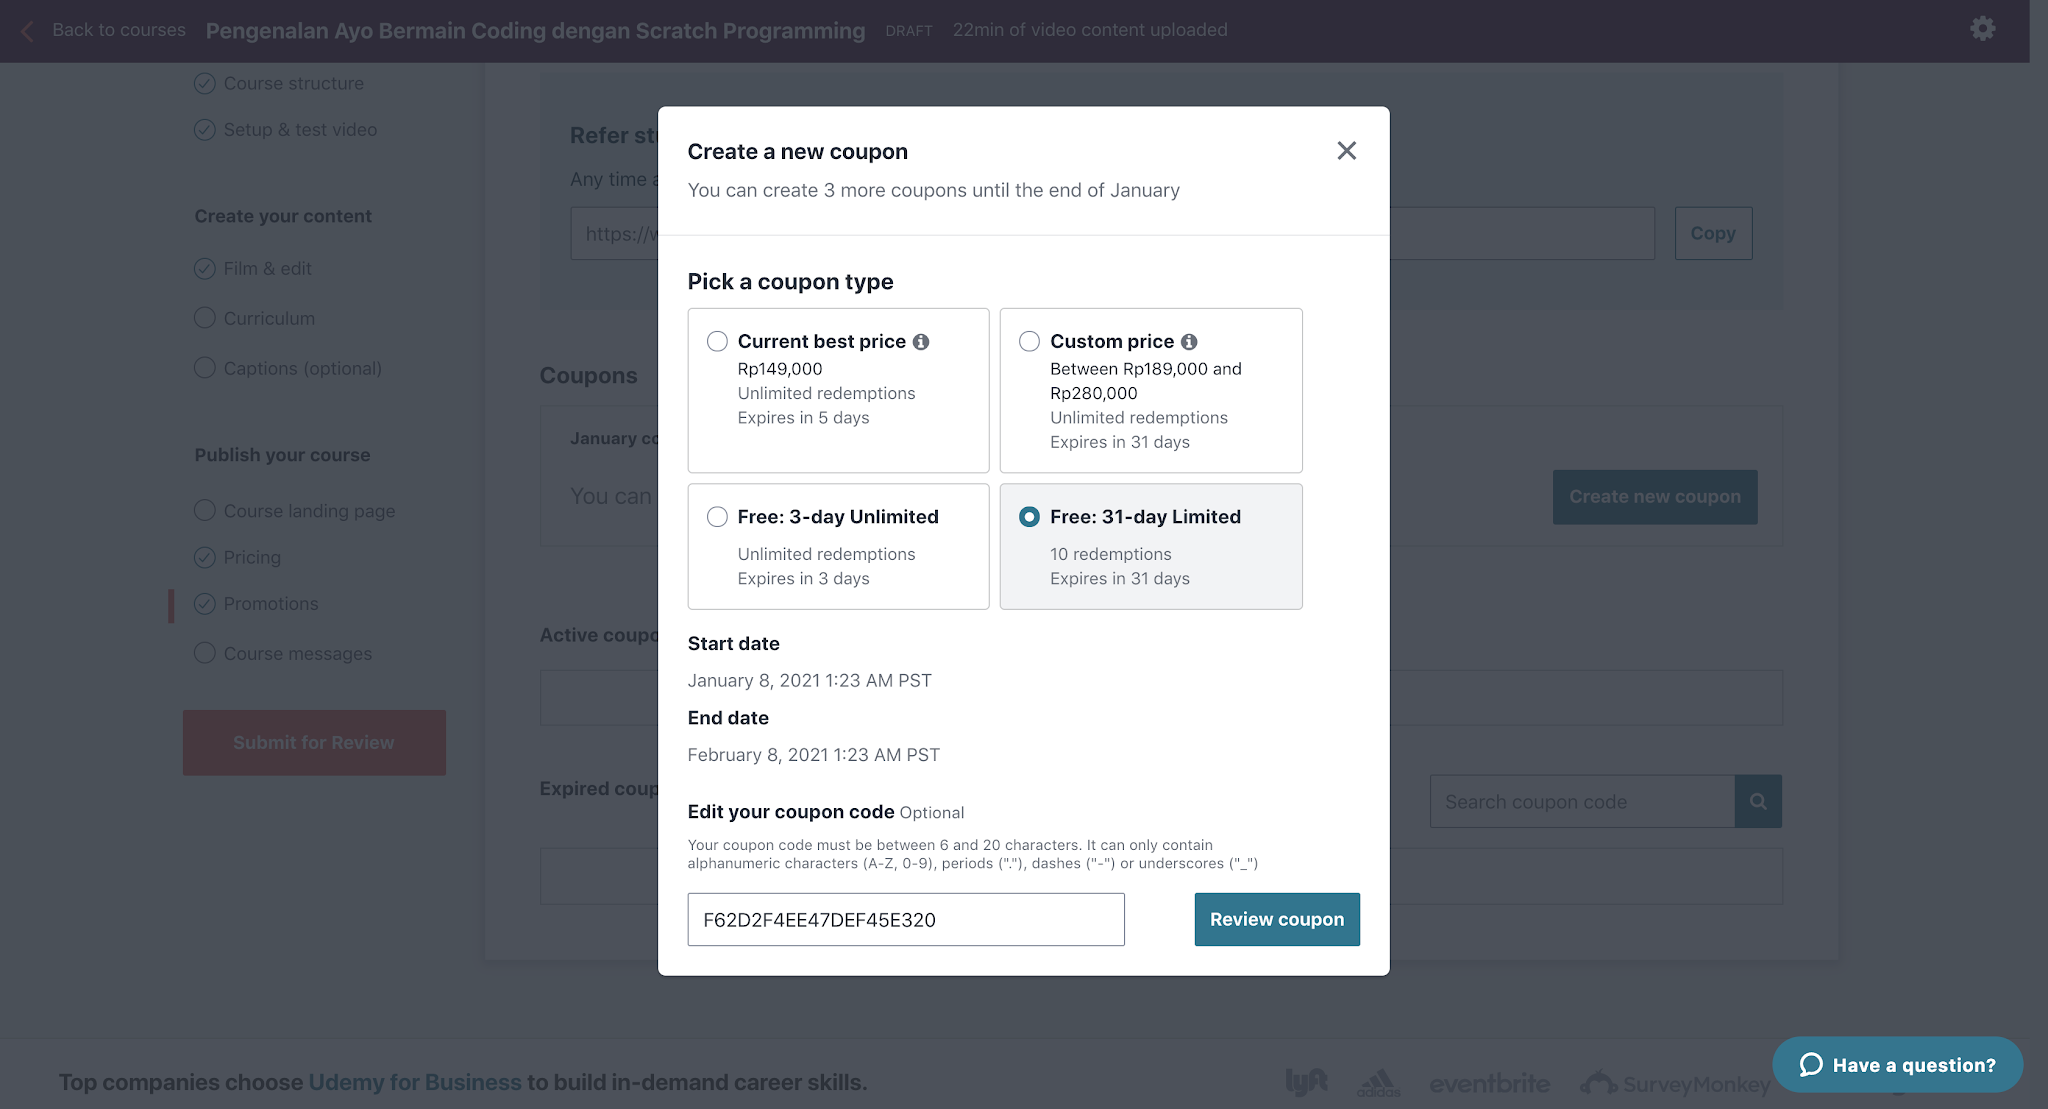Click the coupon code text field
This screenshot has width=2048, height=1109.
pos(906,919)
